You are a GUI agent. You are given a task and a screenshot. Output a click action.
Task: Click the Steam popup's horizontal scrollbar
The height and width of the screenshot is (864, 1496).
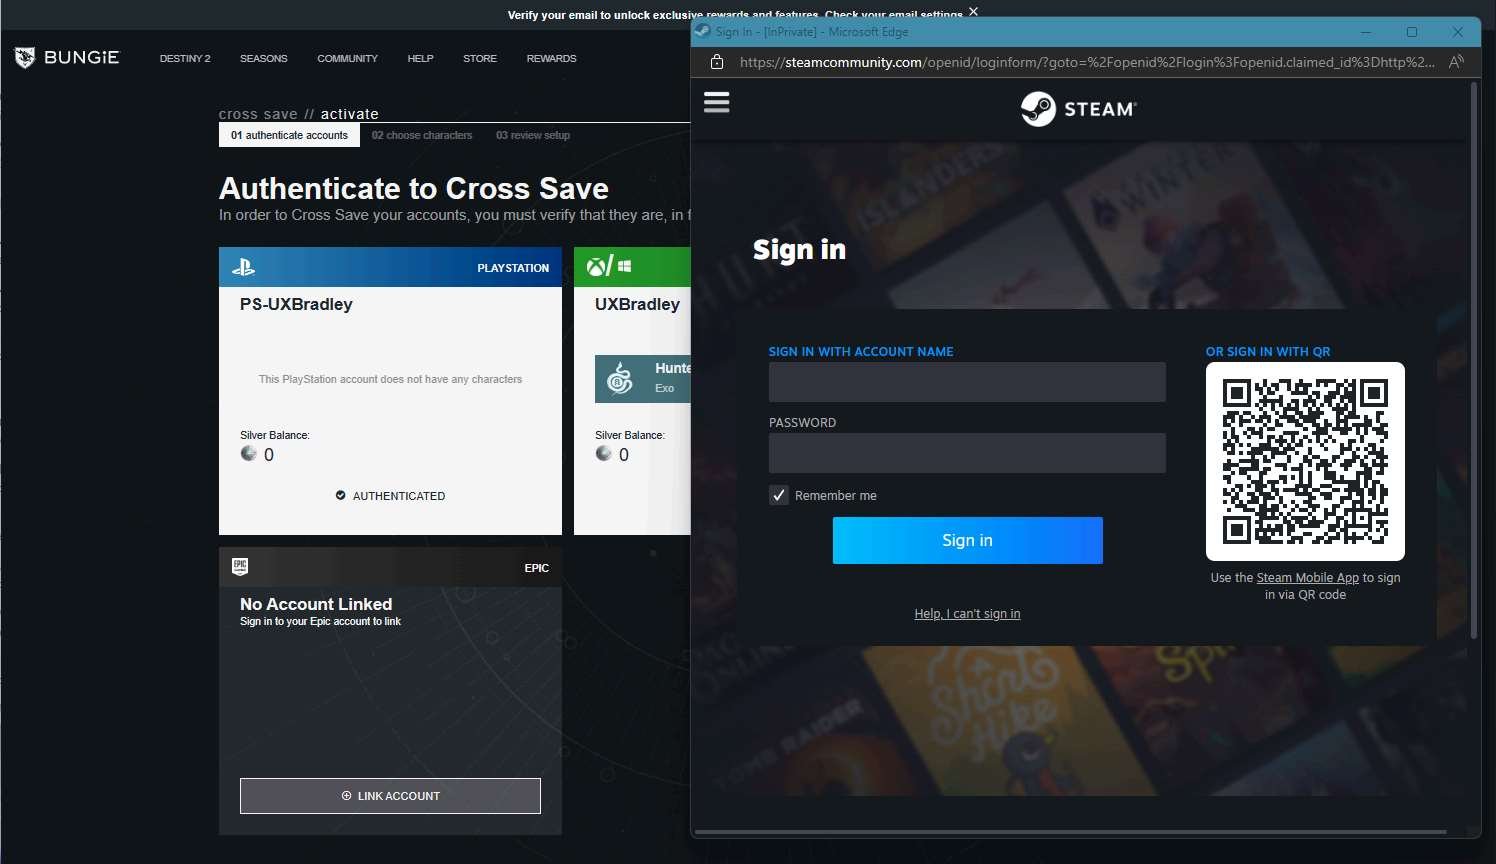[1070, 831]
